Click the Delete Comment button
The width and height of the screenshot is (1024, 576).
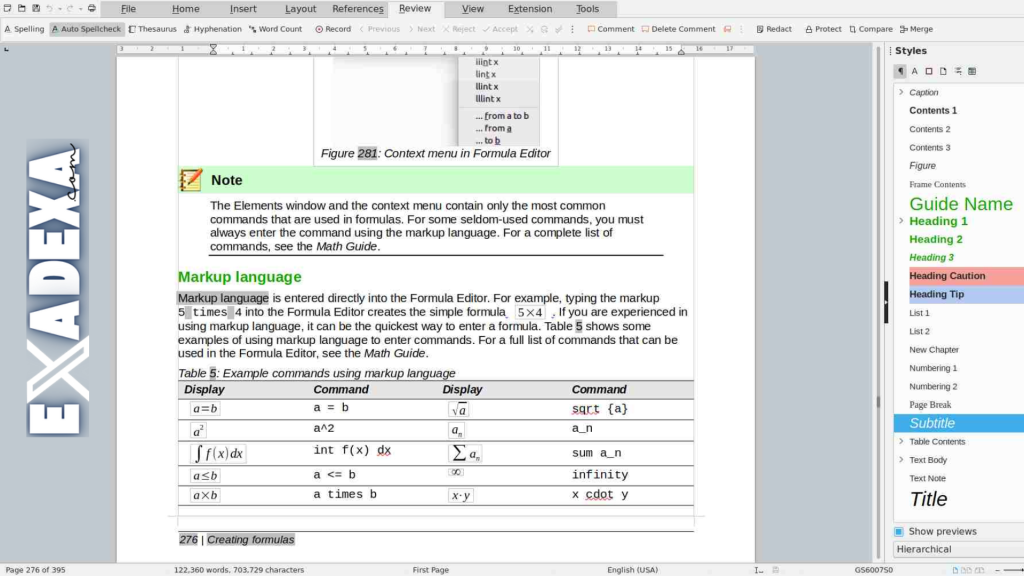pos(679,28)
